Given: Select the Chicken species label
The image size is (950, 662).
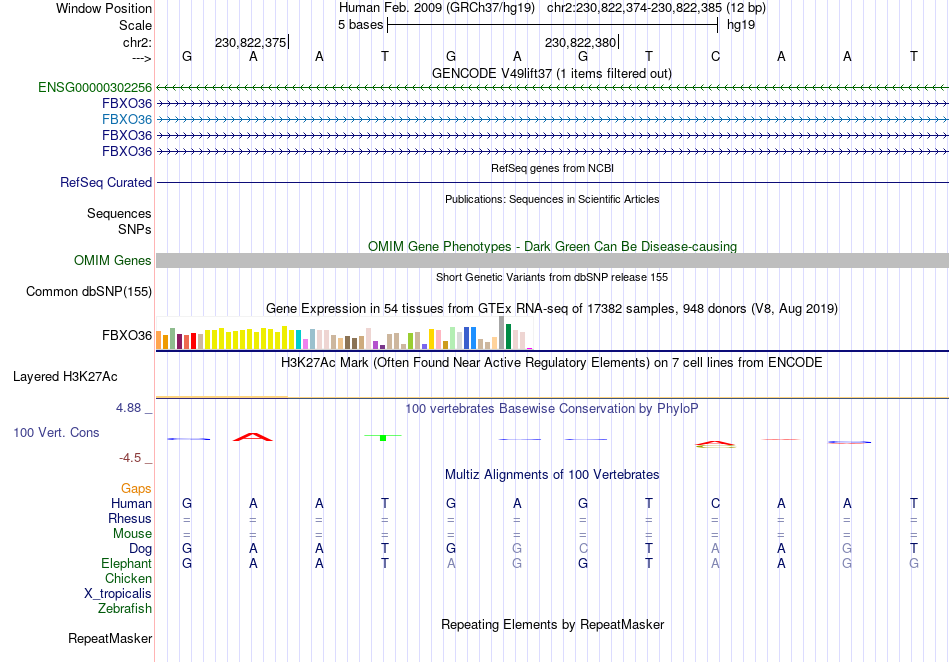Looking at the screenshot, I should 128,578.
